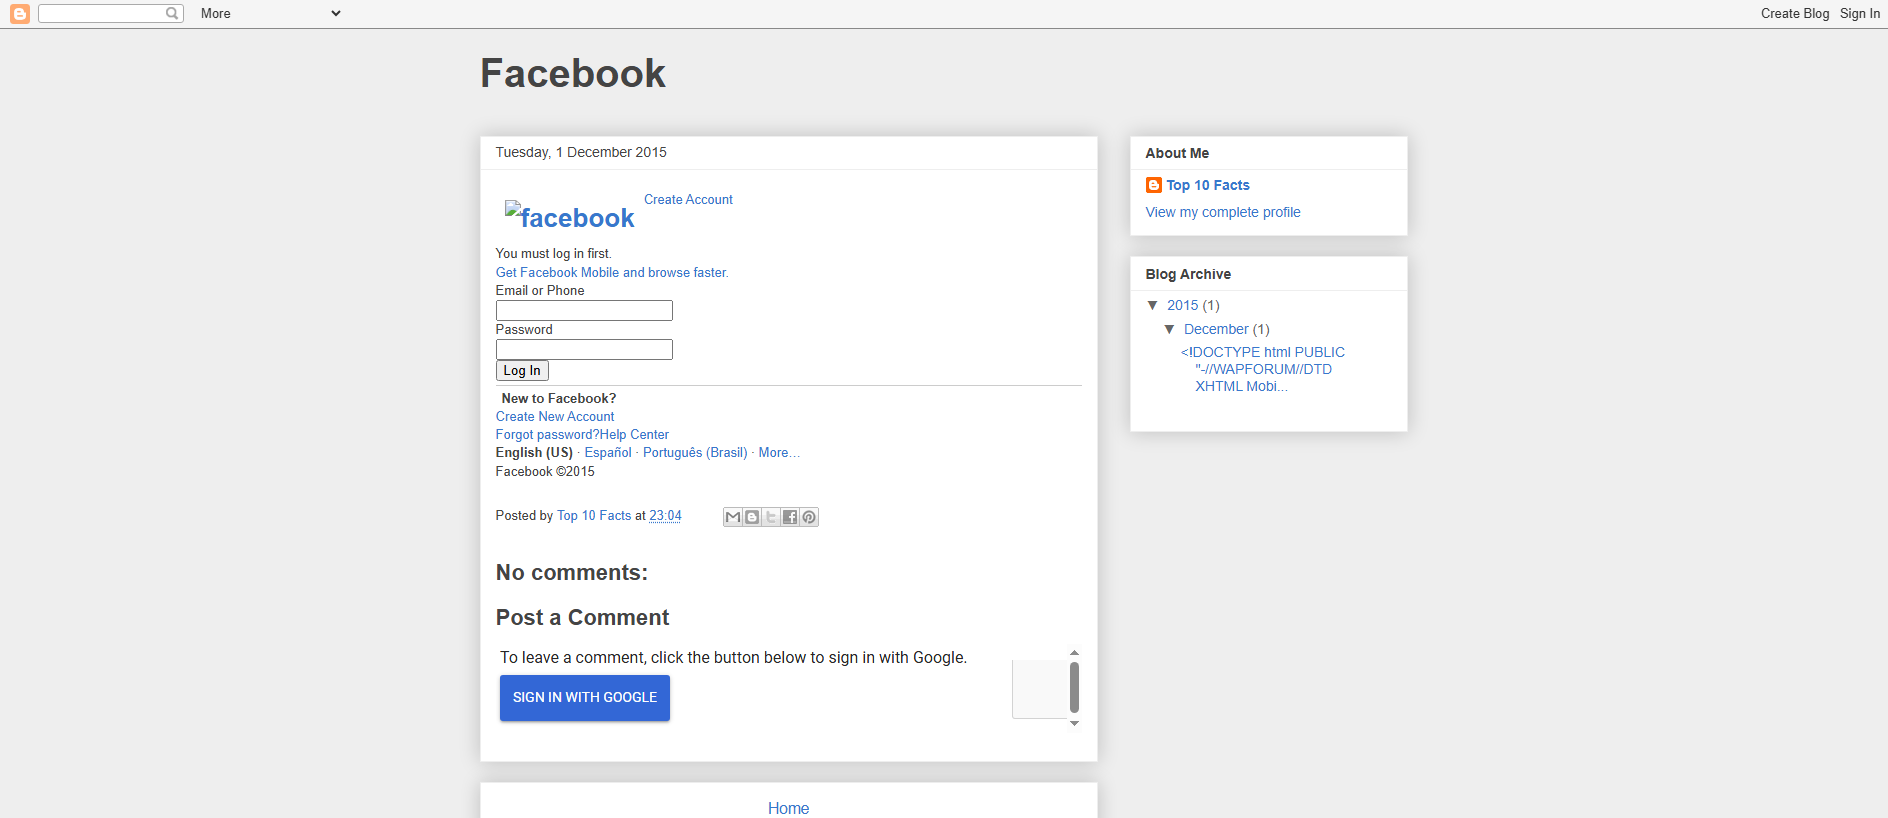Viewport: 1888px width, 818px height.
Task: Click the Log In button
Action: [522, 371]
